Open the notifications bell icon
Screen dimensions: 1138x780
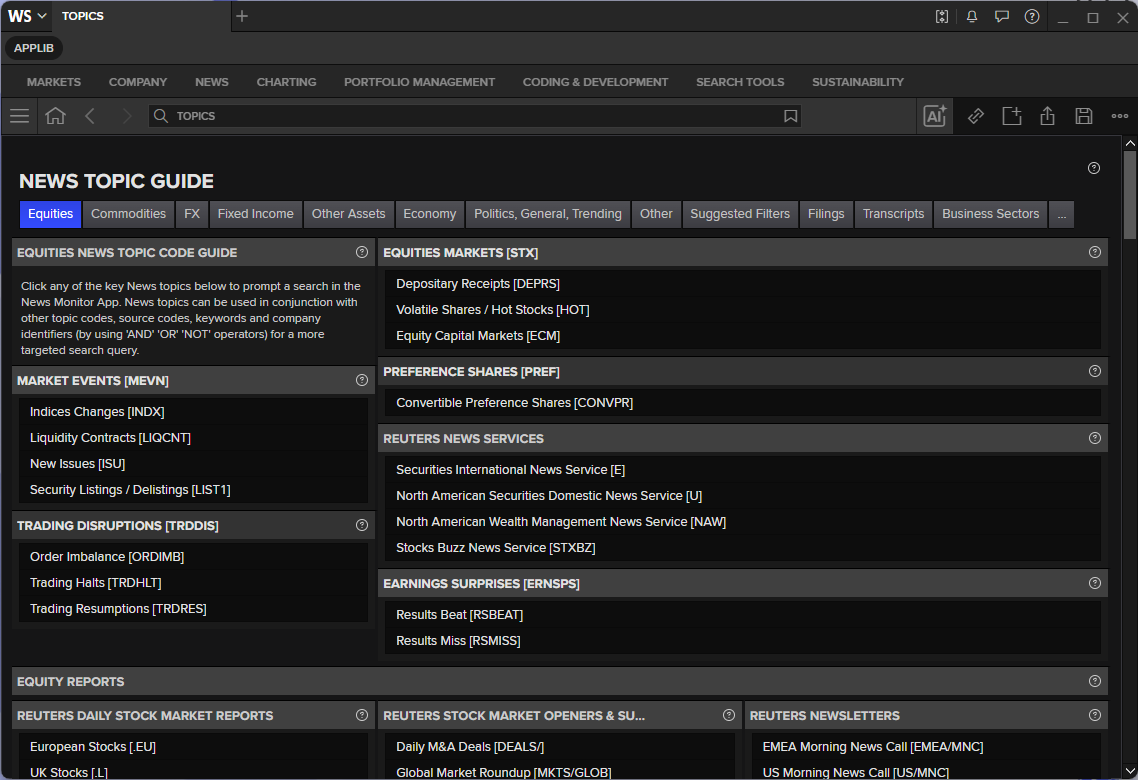click(972, 17)
